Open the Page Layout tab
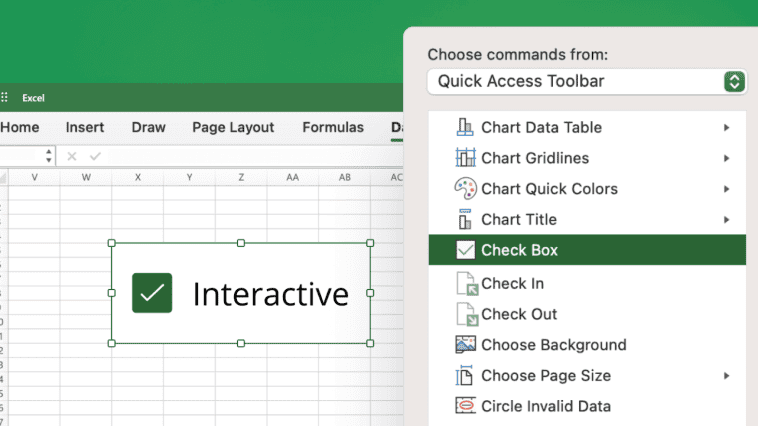This screenshot has width=758, height=426. [233, 127]
